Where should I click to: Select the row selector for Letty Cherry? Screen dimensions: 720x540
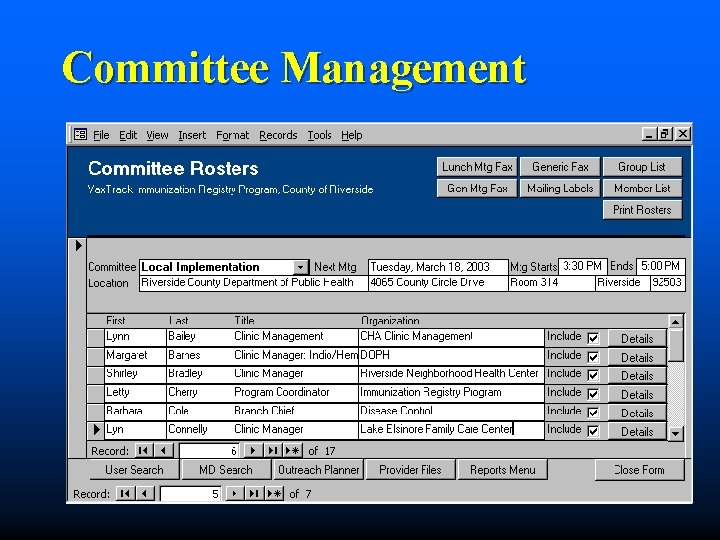click(96, 393)
